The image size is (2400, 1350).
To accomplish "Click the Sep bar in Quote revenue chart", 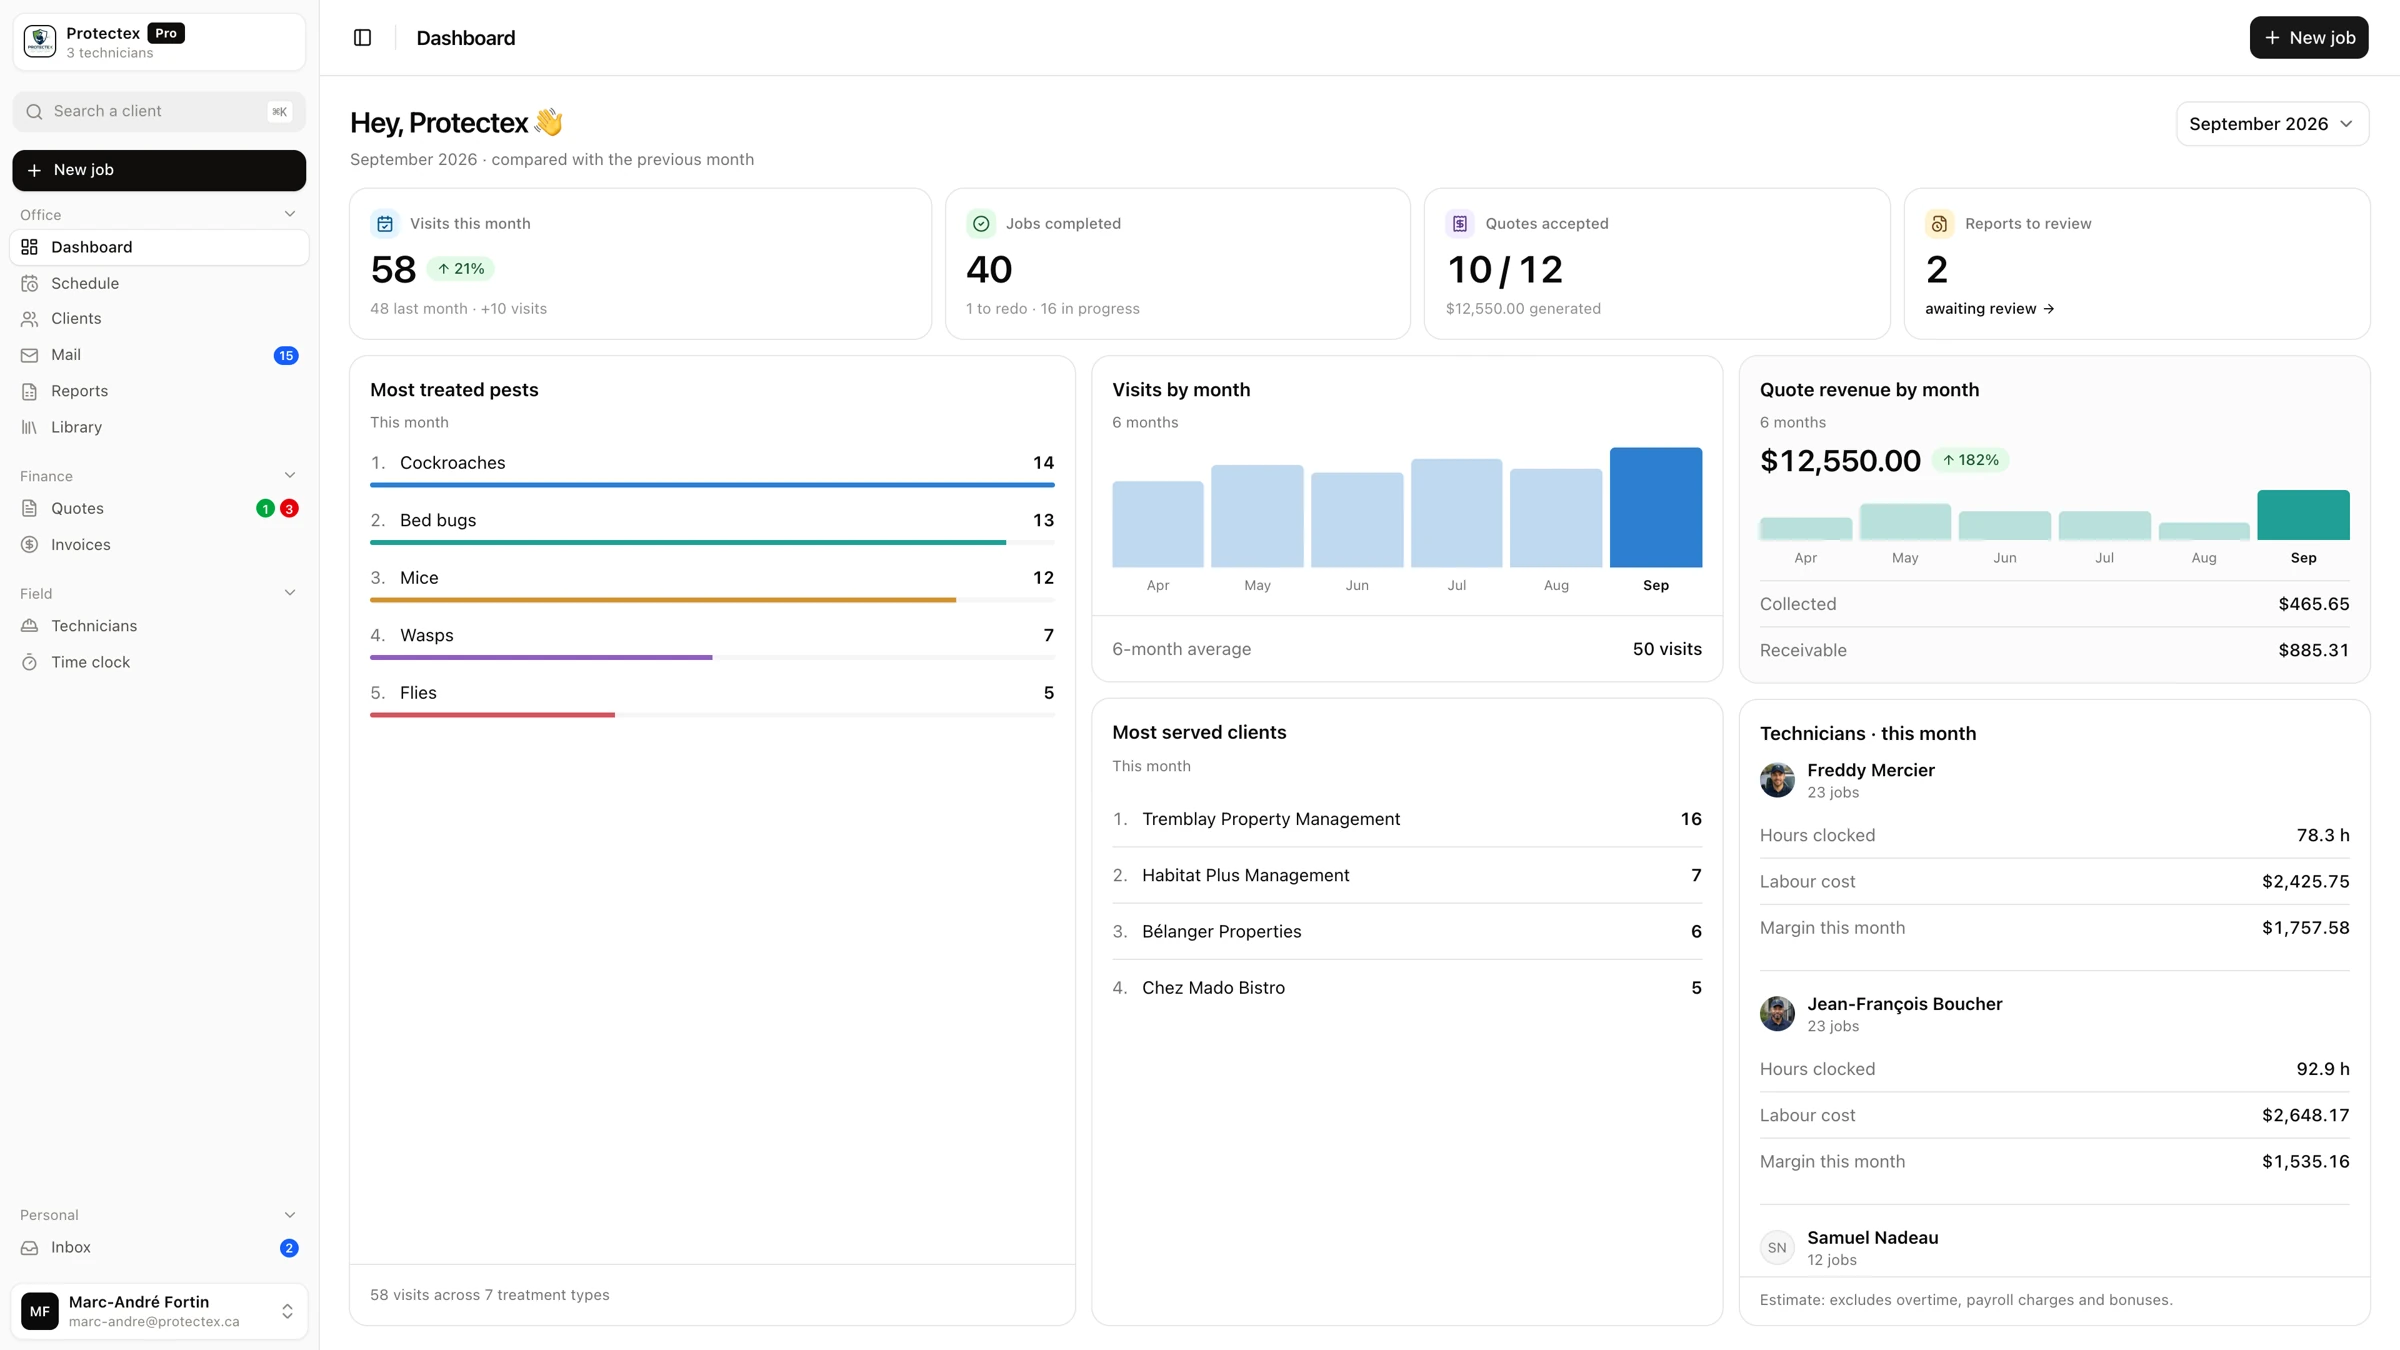I will [x=2303, y=515].
